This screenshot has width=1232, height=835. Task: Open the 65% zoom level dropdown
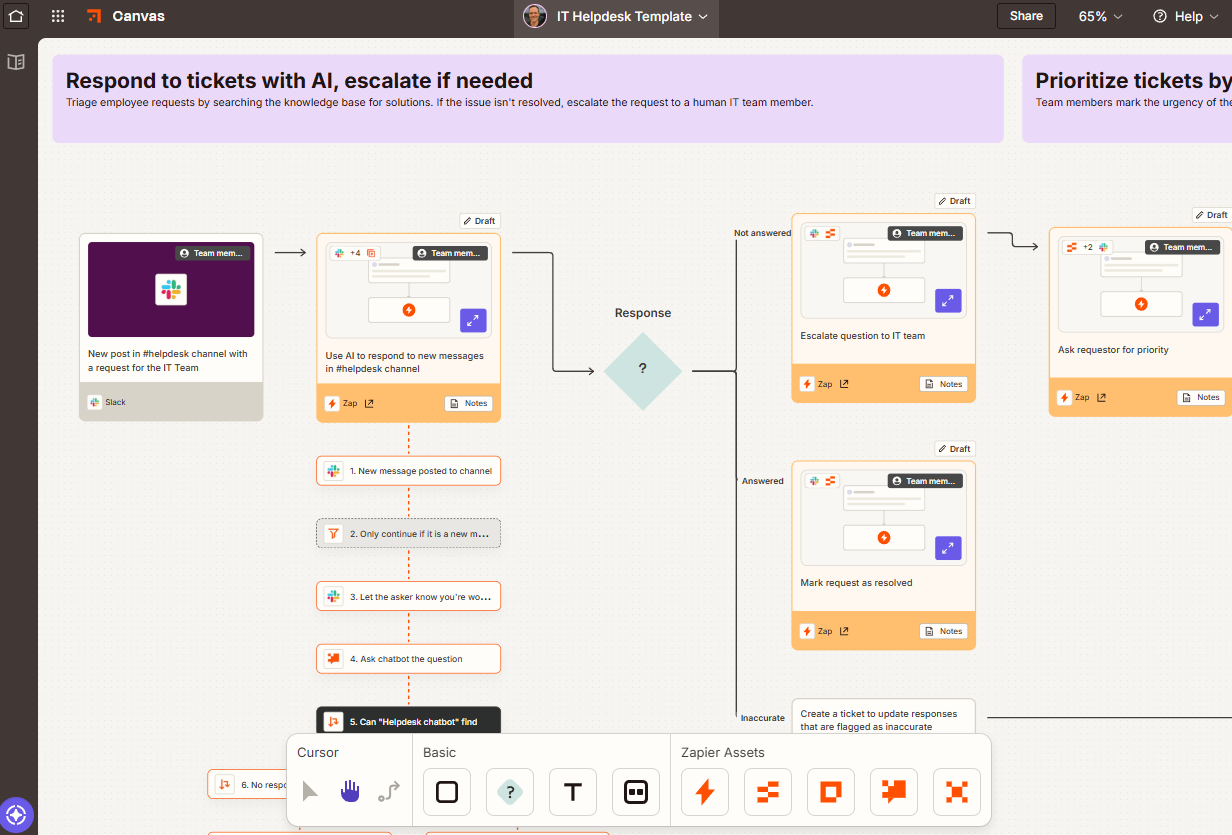(x=1100, y=16)
